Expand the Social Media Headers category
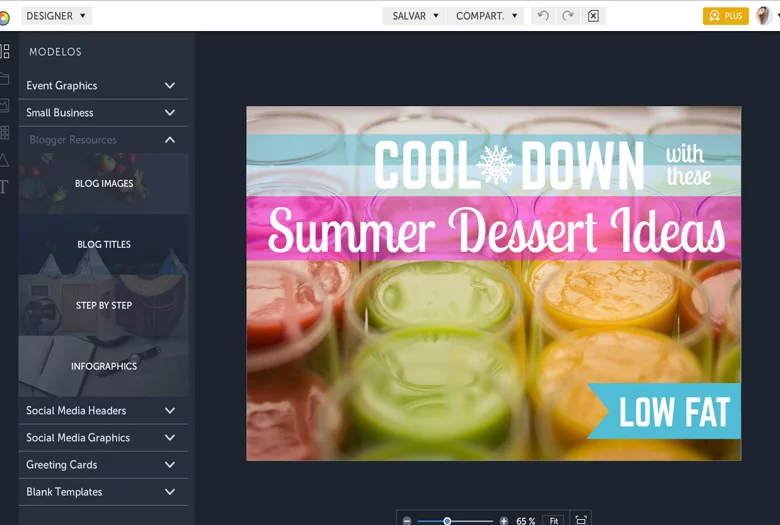The image size is (780, 525). pyautogui.click(x=103, y=411)
